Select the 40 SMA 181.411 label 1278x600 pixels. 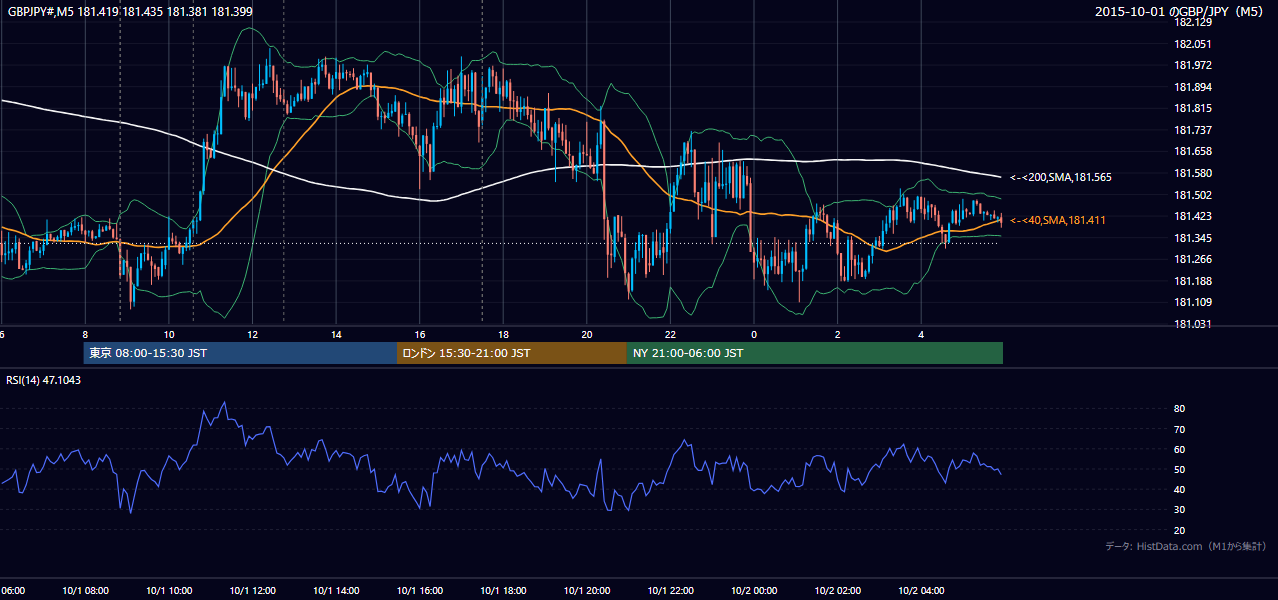point(1058,220)
